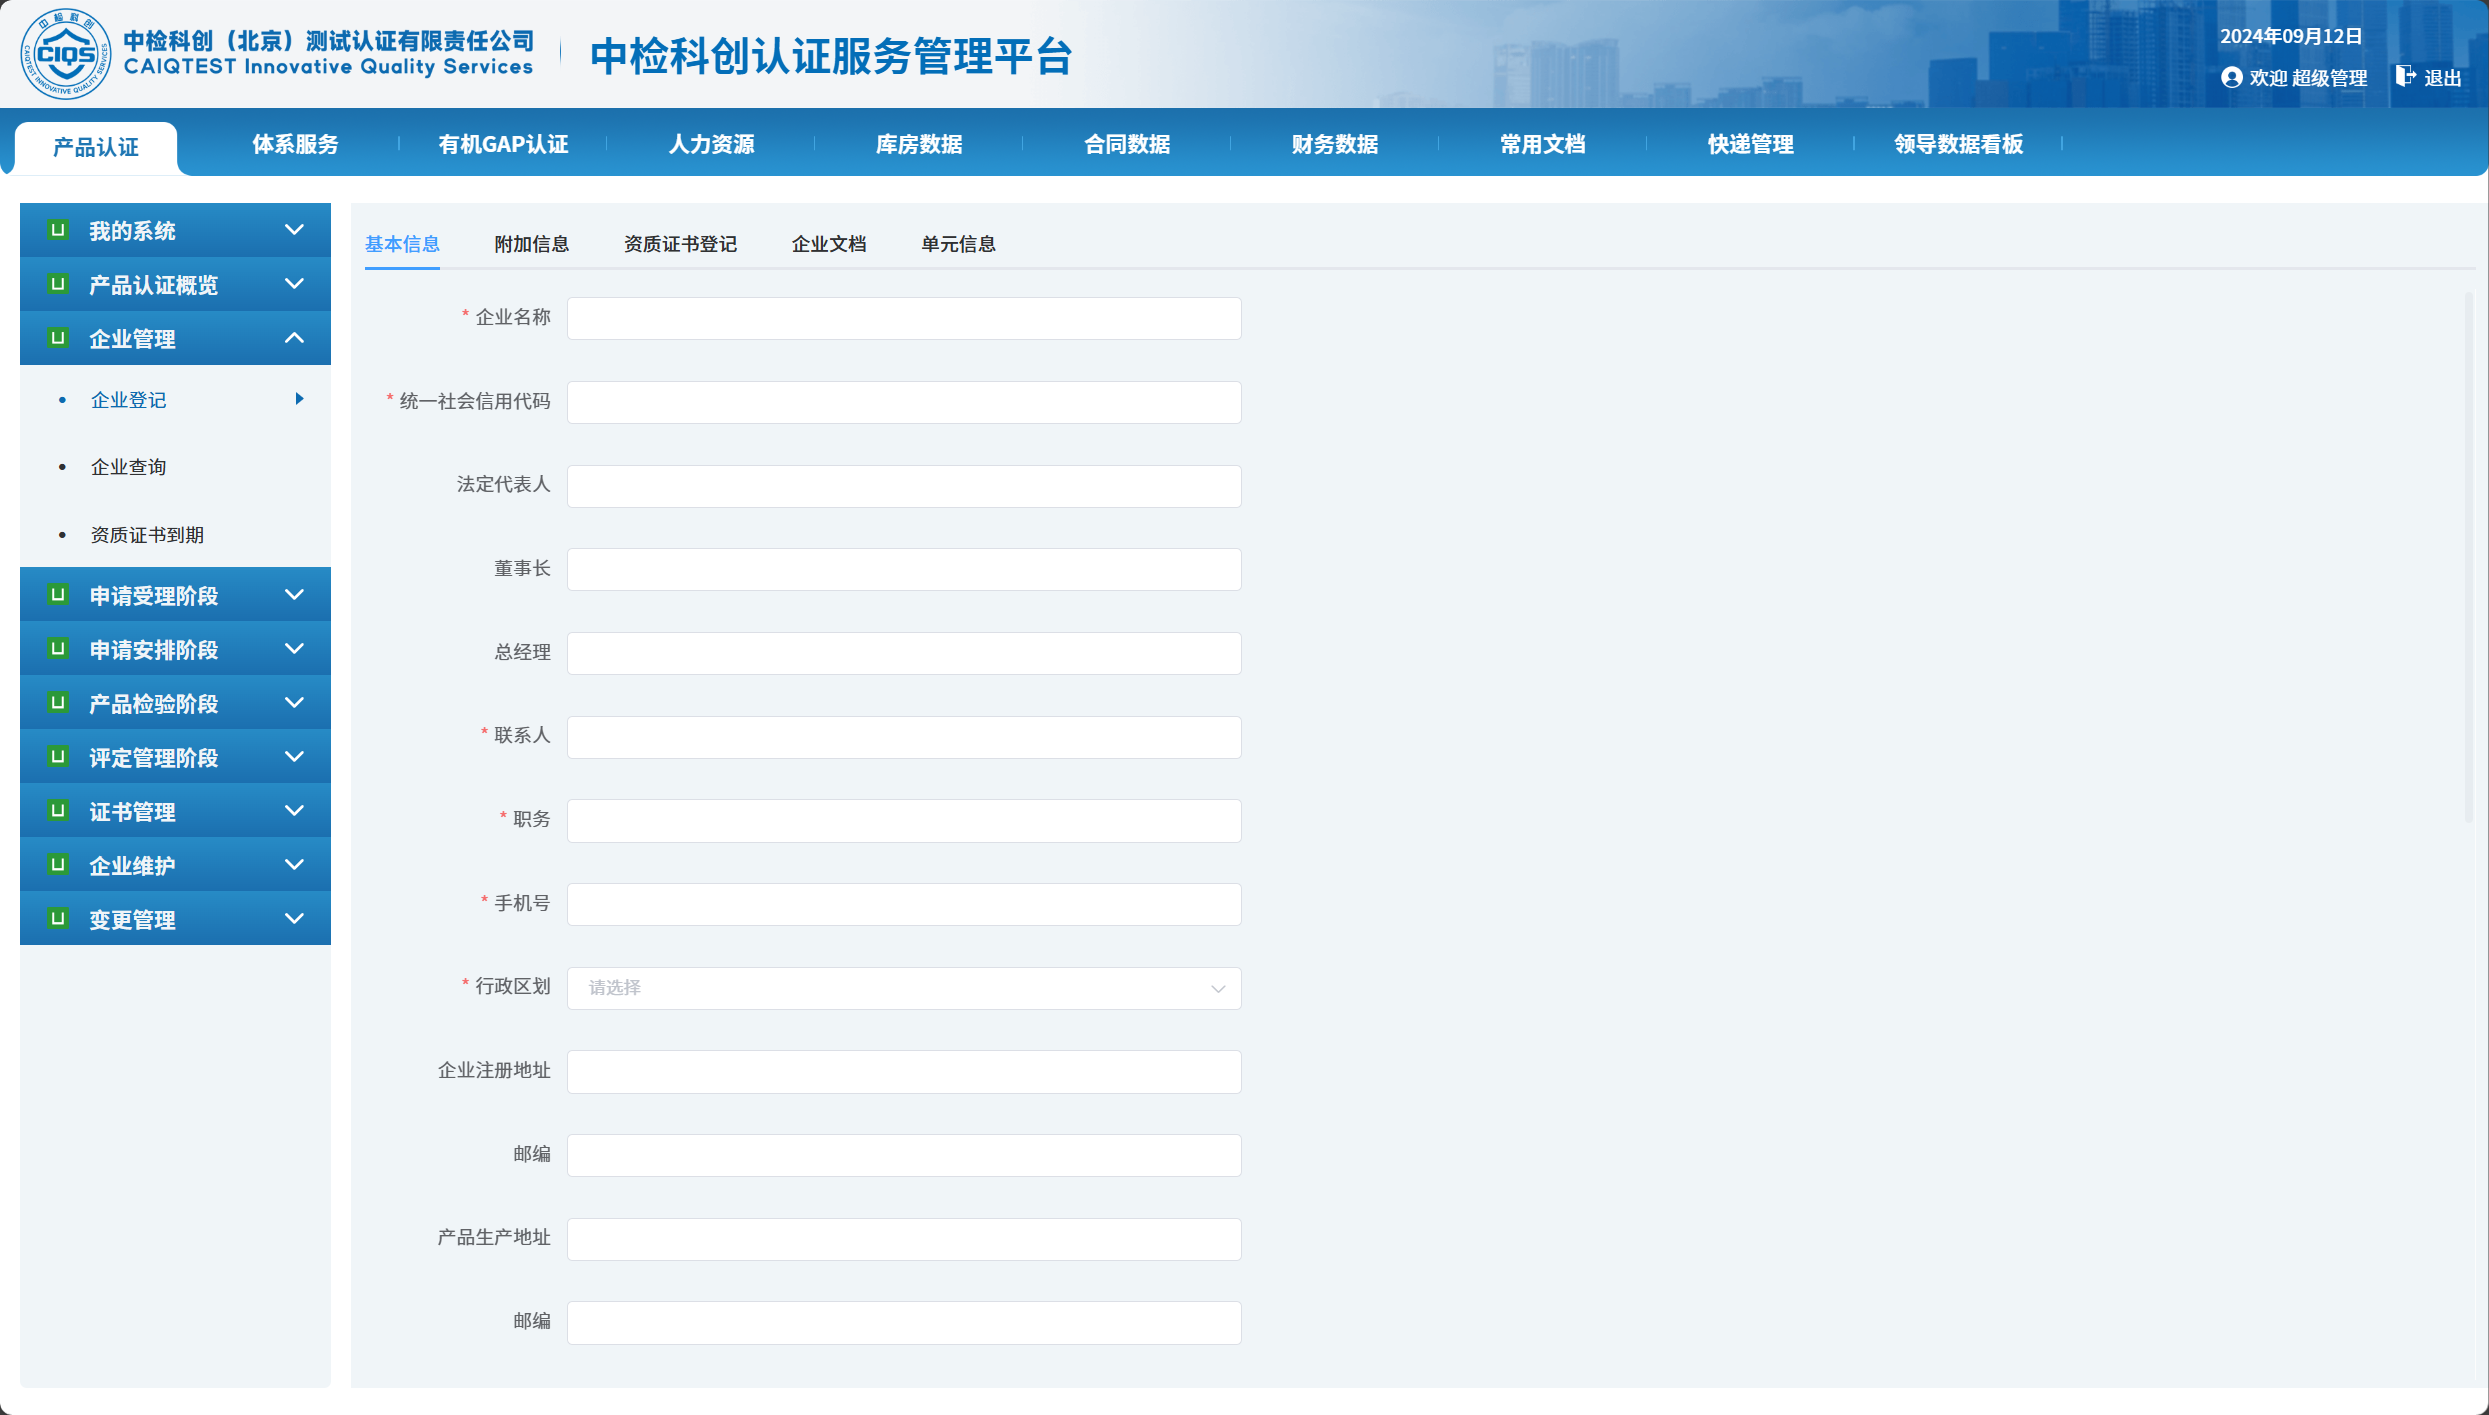Click the green icon beside 产品检验阶段
The width and height of the screenshot is (2489, 1415).
pyautogui.click(x=58, y=702)
